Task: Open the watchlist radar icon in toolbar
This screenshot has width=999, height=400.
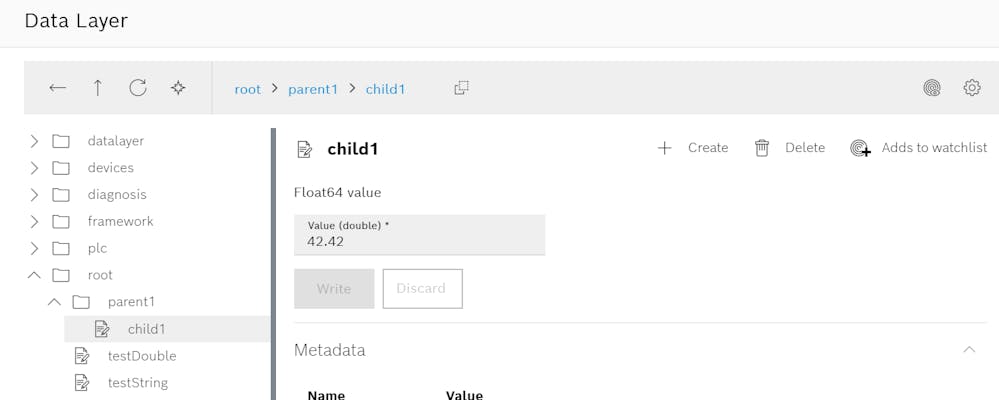Action: 932,88
